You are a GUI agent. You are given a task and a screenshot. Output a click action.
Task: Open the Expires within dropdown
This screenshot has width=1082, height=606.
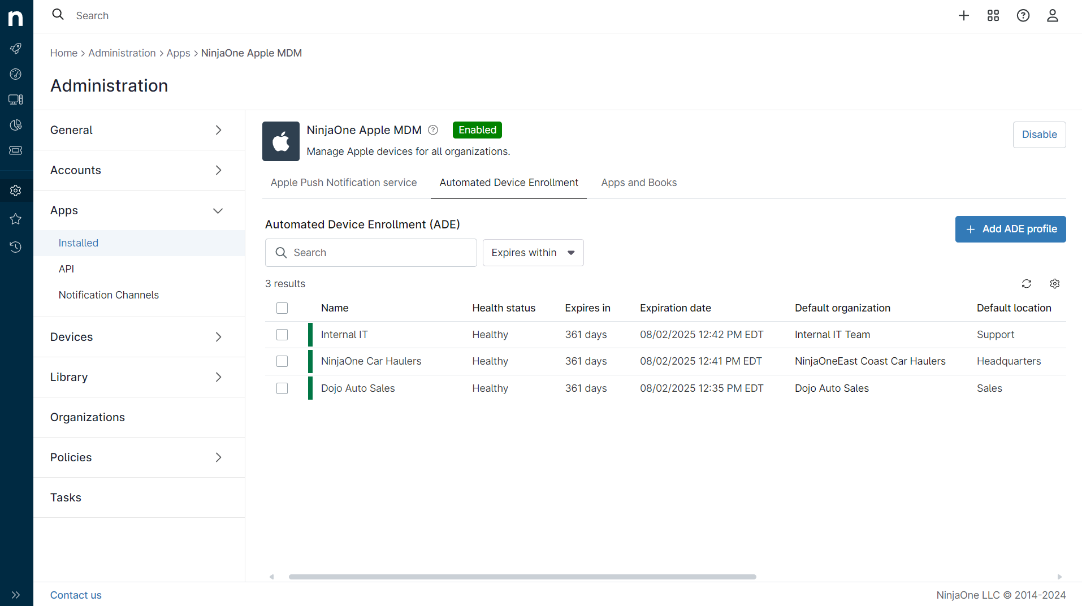[x=533, y=253]
